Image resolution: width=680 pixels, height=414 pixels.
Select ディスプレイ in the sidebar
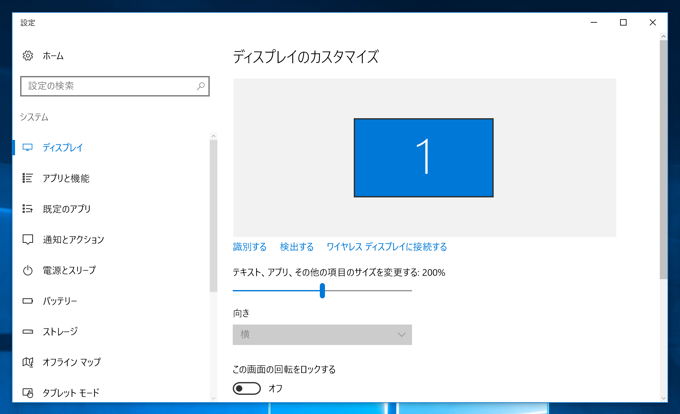pos(62,147)
